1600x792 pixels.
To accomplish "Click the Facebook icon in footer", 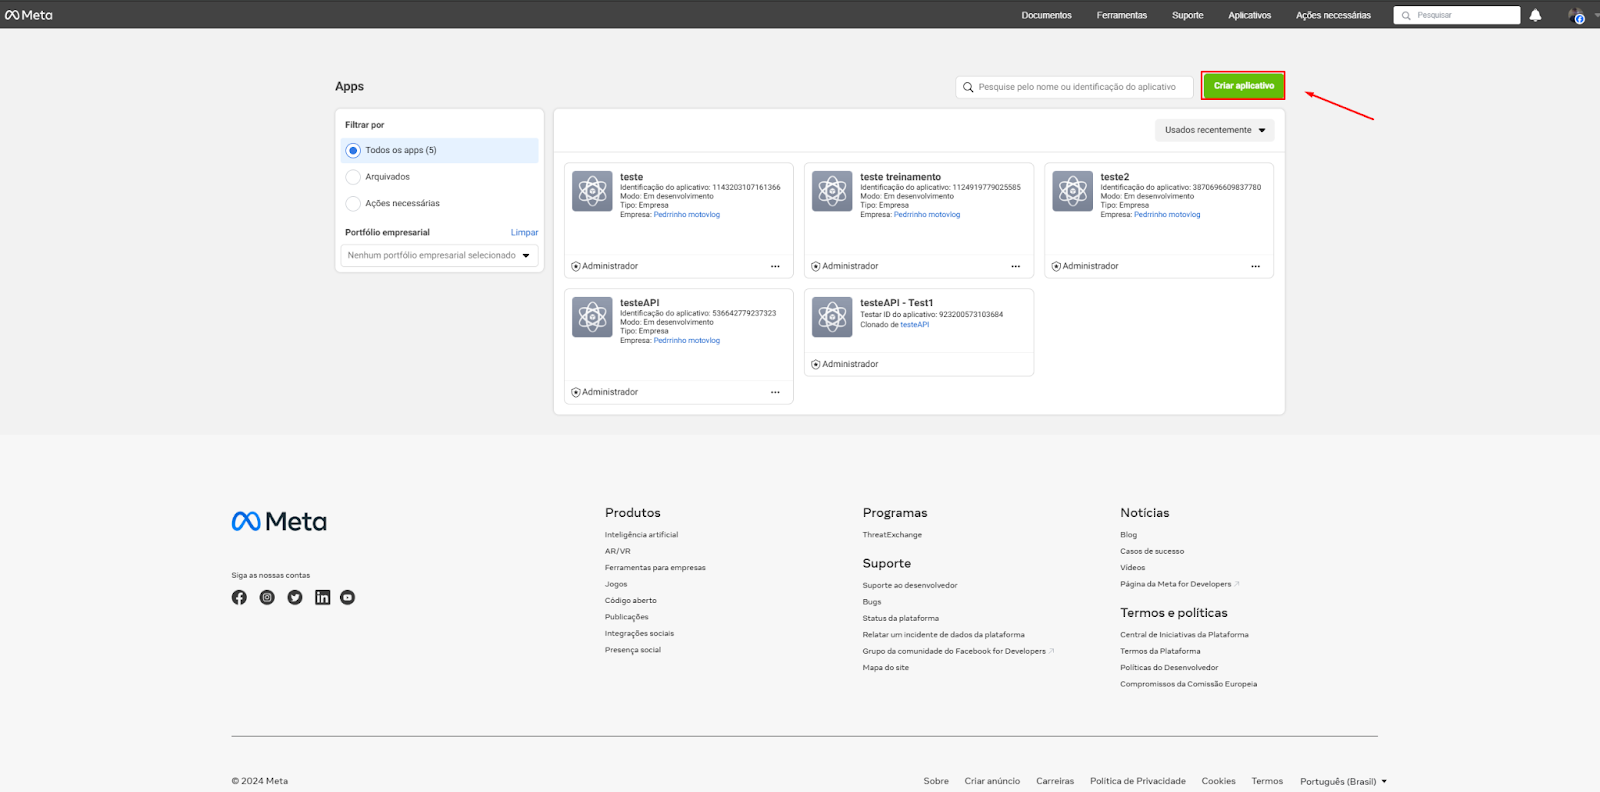I will click(239, 597).
